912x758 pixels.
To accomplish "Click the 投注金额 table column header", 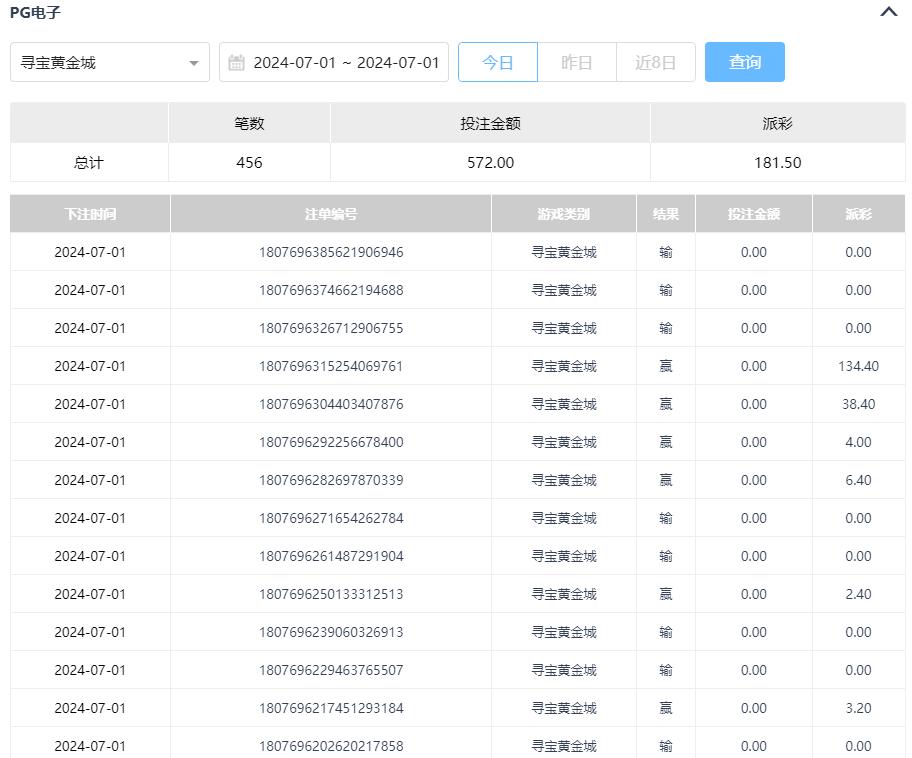I will pos(753,214).
